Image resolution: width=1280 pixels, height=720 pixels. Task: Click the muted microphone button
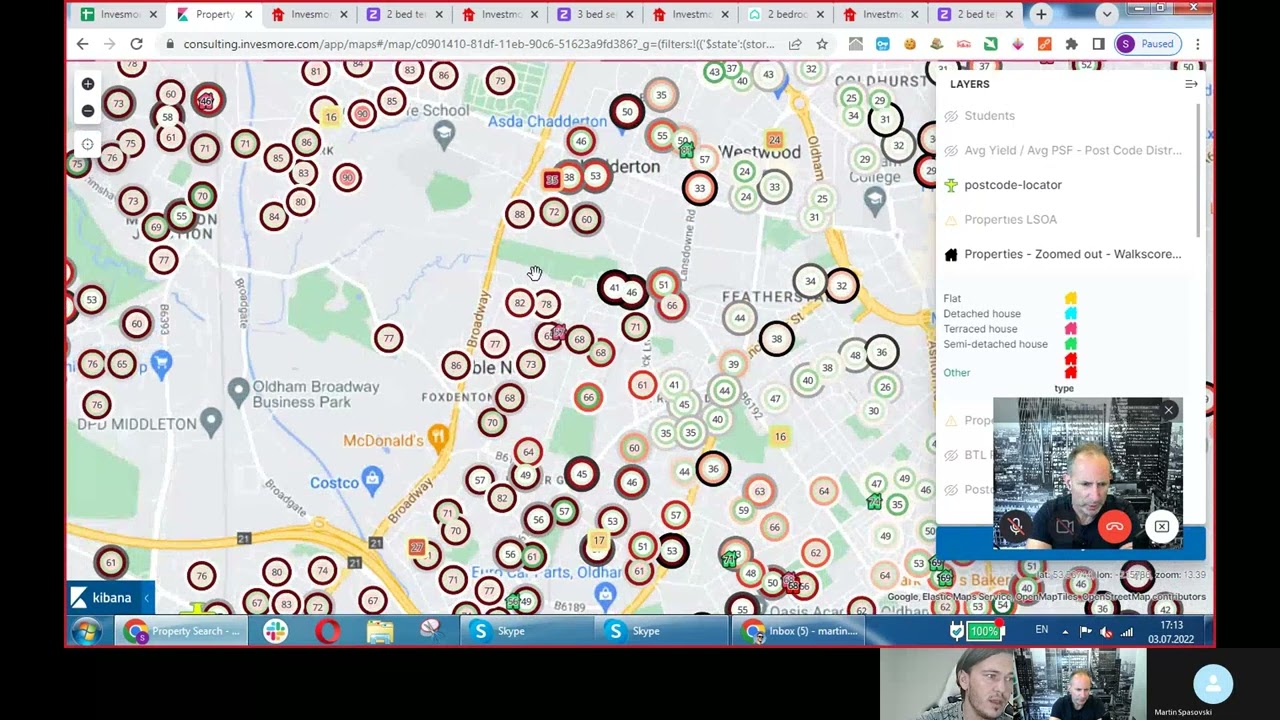[1016, 527]
